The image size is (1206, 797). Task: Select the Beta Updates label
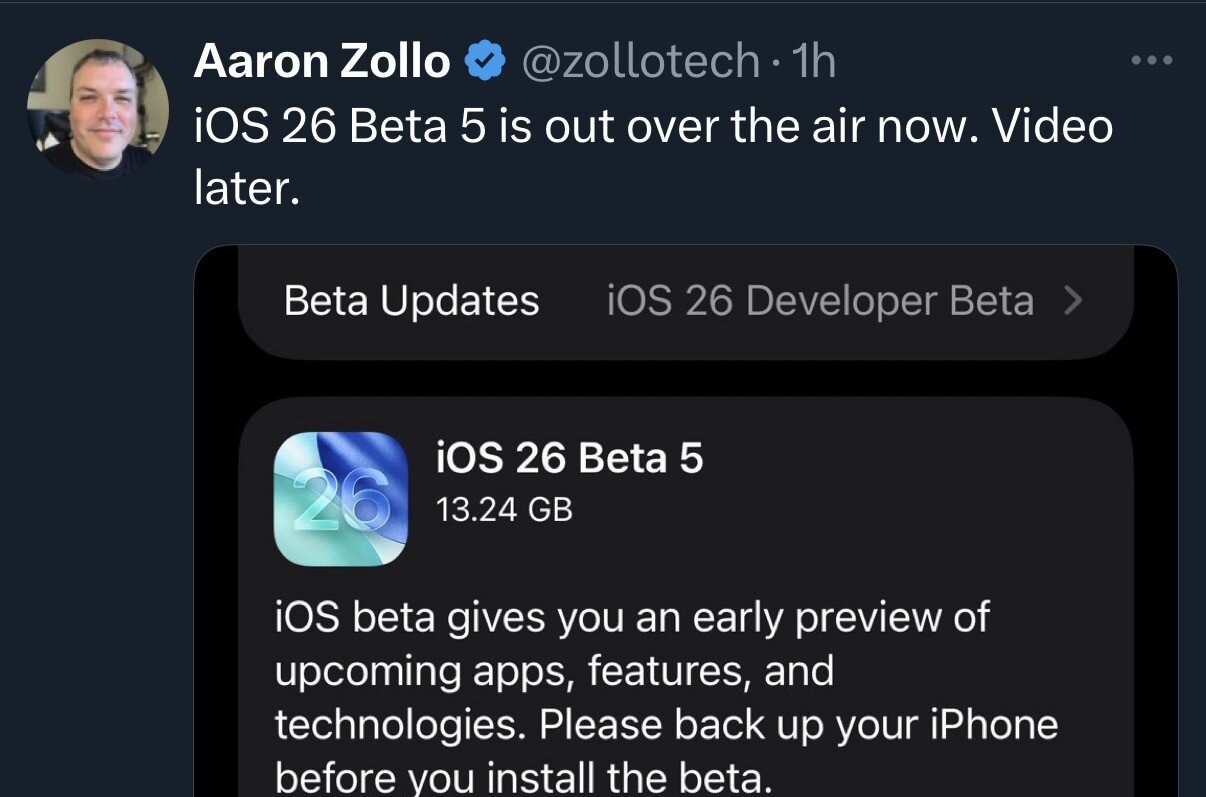pos(411,301)
